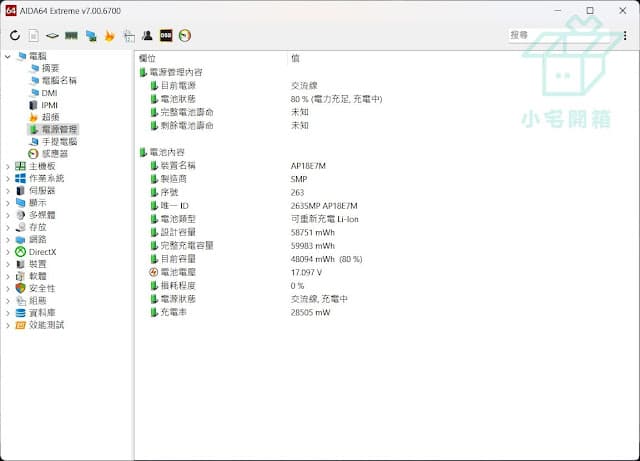Expand the 主機板 tree node
Viewport: 640px width, 461px height.
[x=7, y=167]
